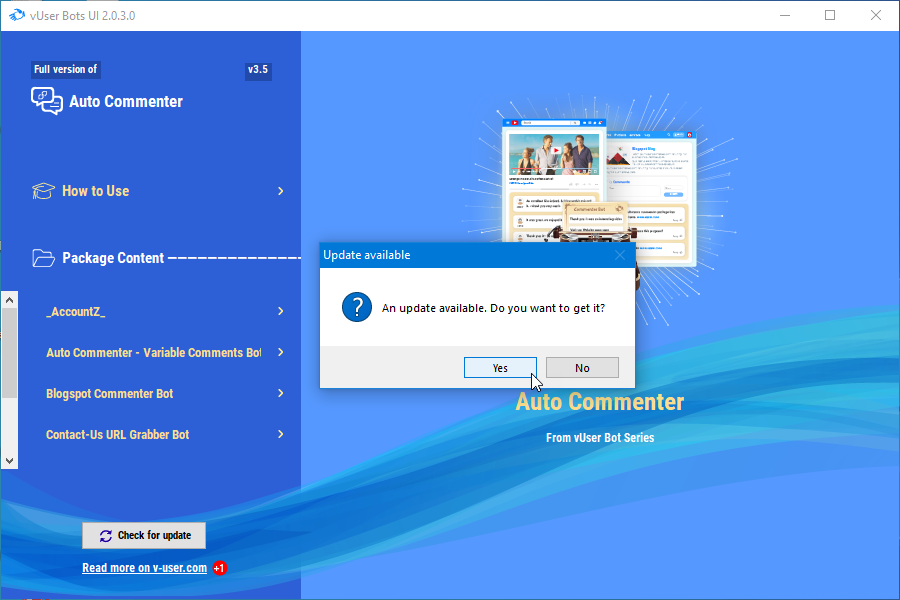Image resolution: width=900 pixels, height=600 pixels.
Task: Expand the Variable Comments Bot chevron
Action: [281, 352]
